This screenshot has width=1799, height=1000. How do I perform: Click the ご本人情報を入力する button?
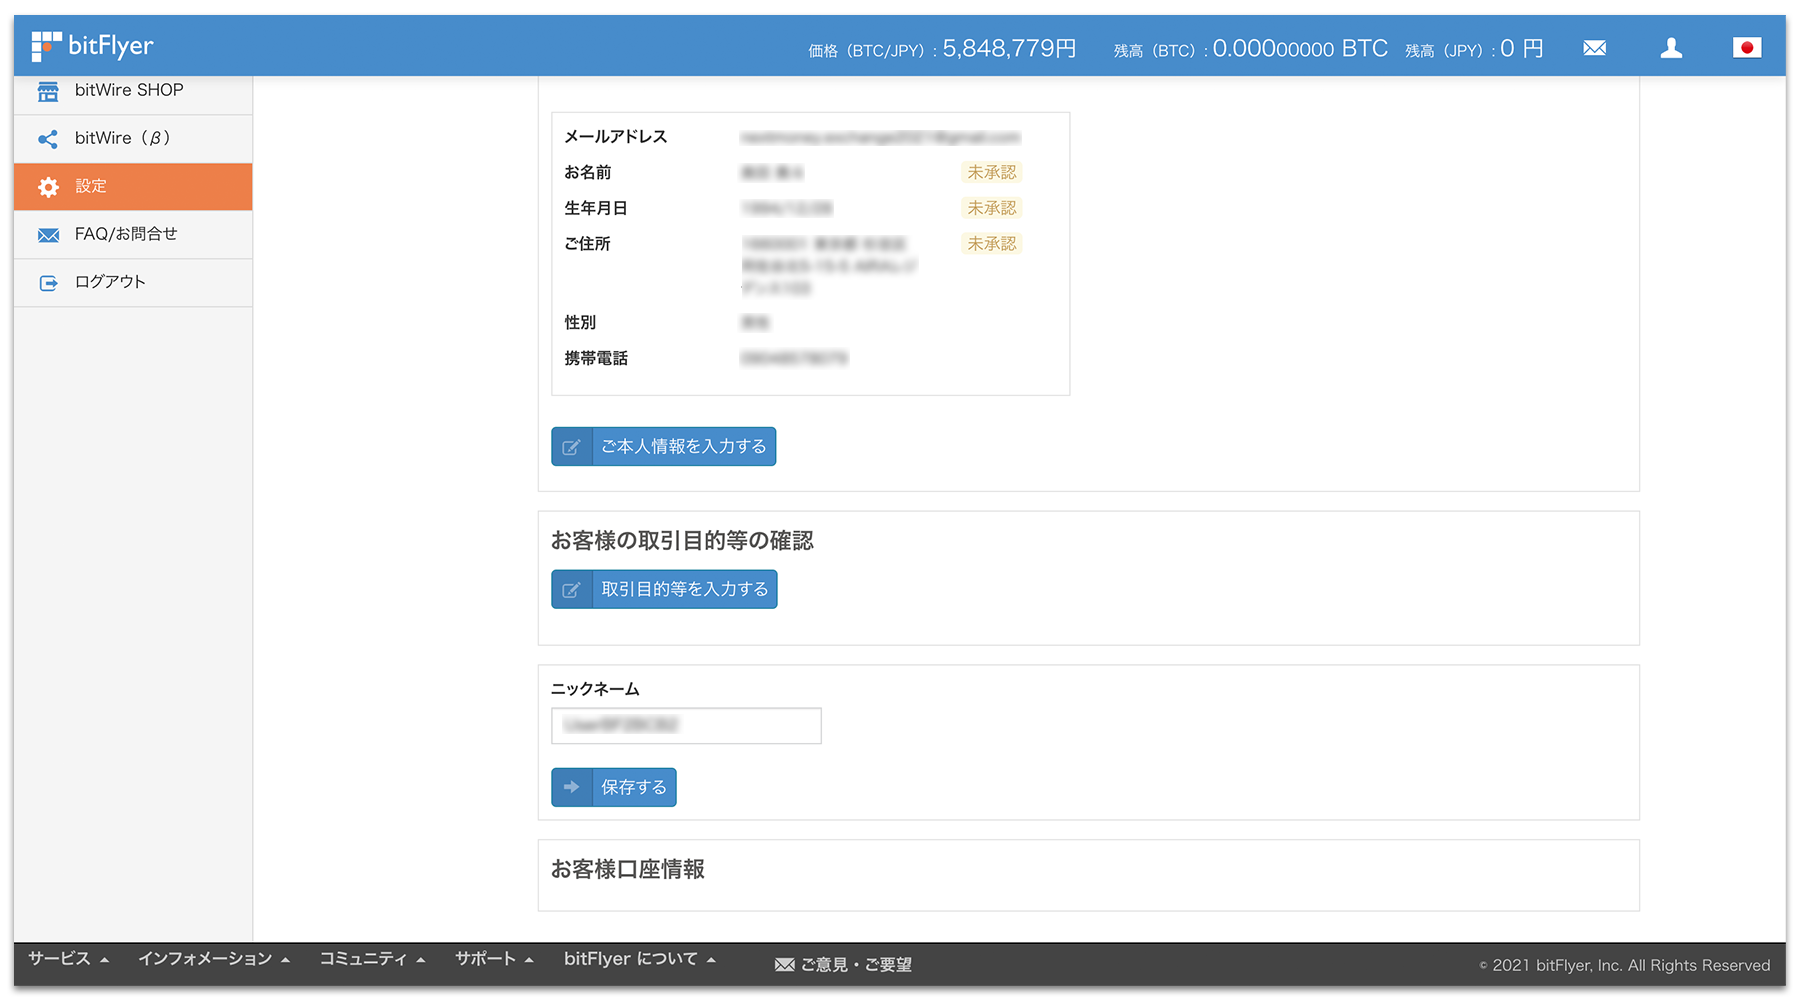[x=663, y=446]
